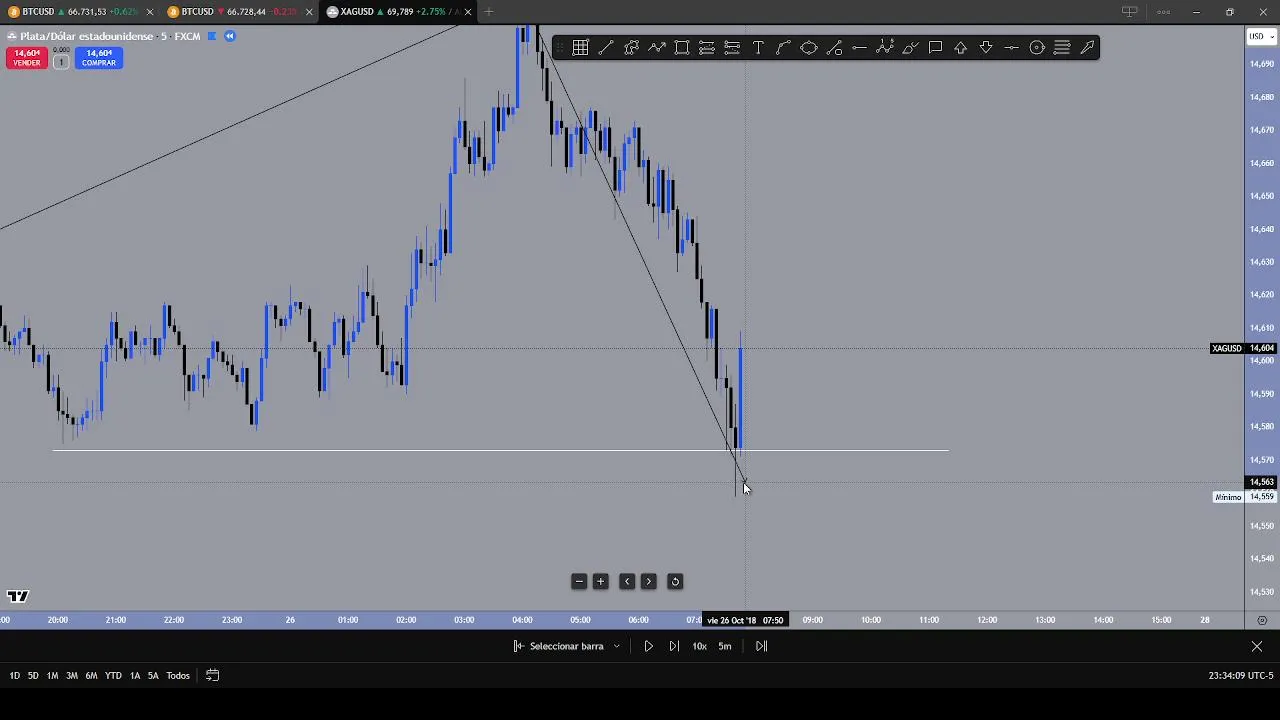This screenshot has width=1280, height=720.
Task: Switch to first BTCUSD 66.731,53 tab
Action: point(80,12)
